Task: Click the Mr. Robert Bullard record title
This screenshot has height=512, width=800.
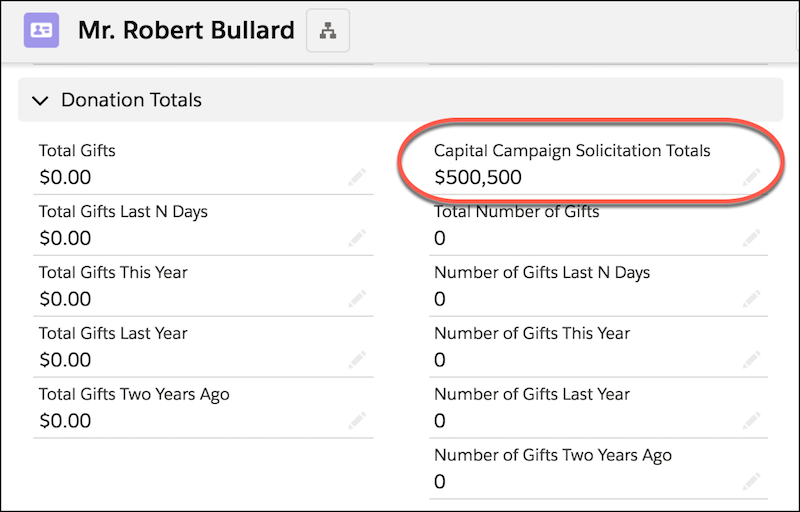Action: click(x=186, y=30)
